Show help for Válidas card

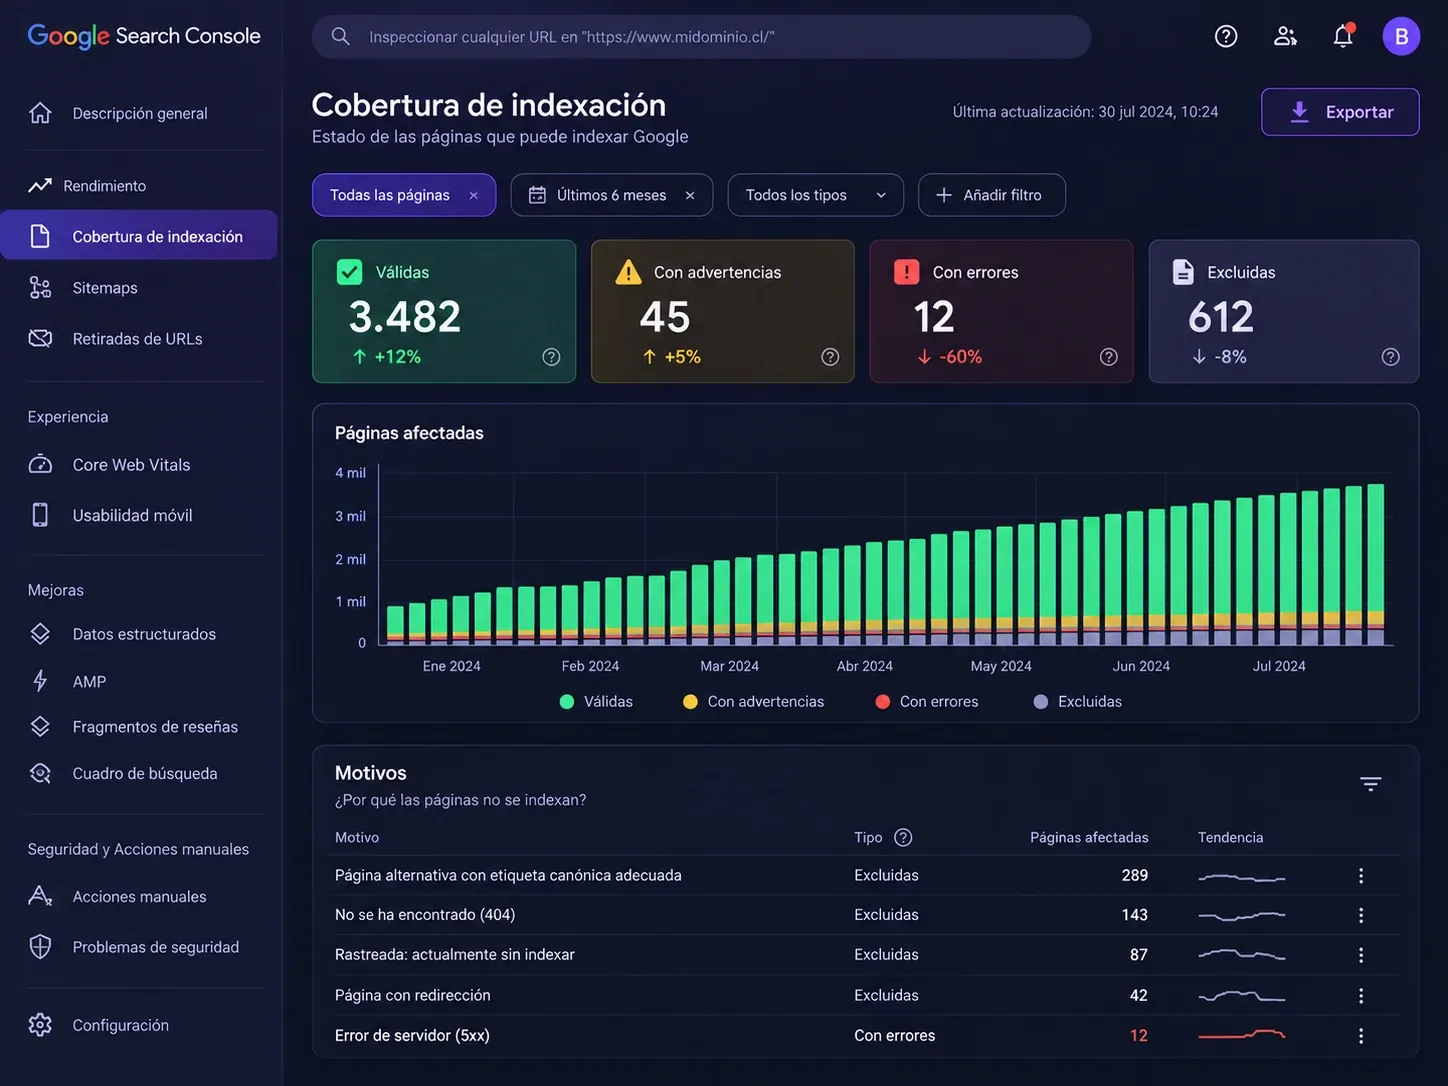tap(551, 357)
